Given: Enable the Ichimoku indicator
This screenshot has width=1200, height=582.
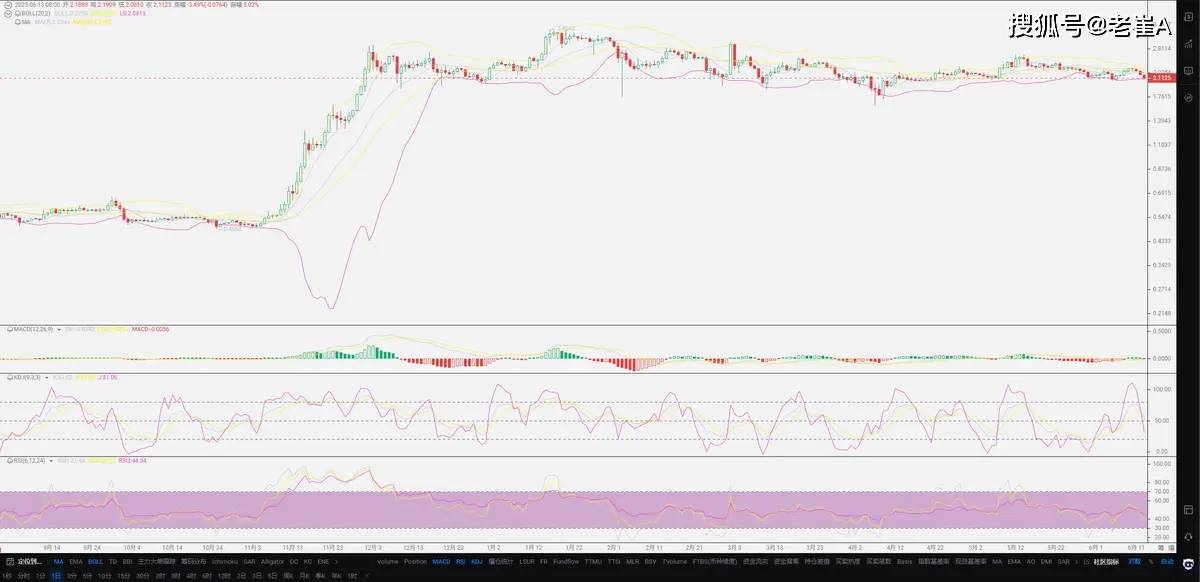Looking at the screenshot, I should 225,562.
